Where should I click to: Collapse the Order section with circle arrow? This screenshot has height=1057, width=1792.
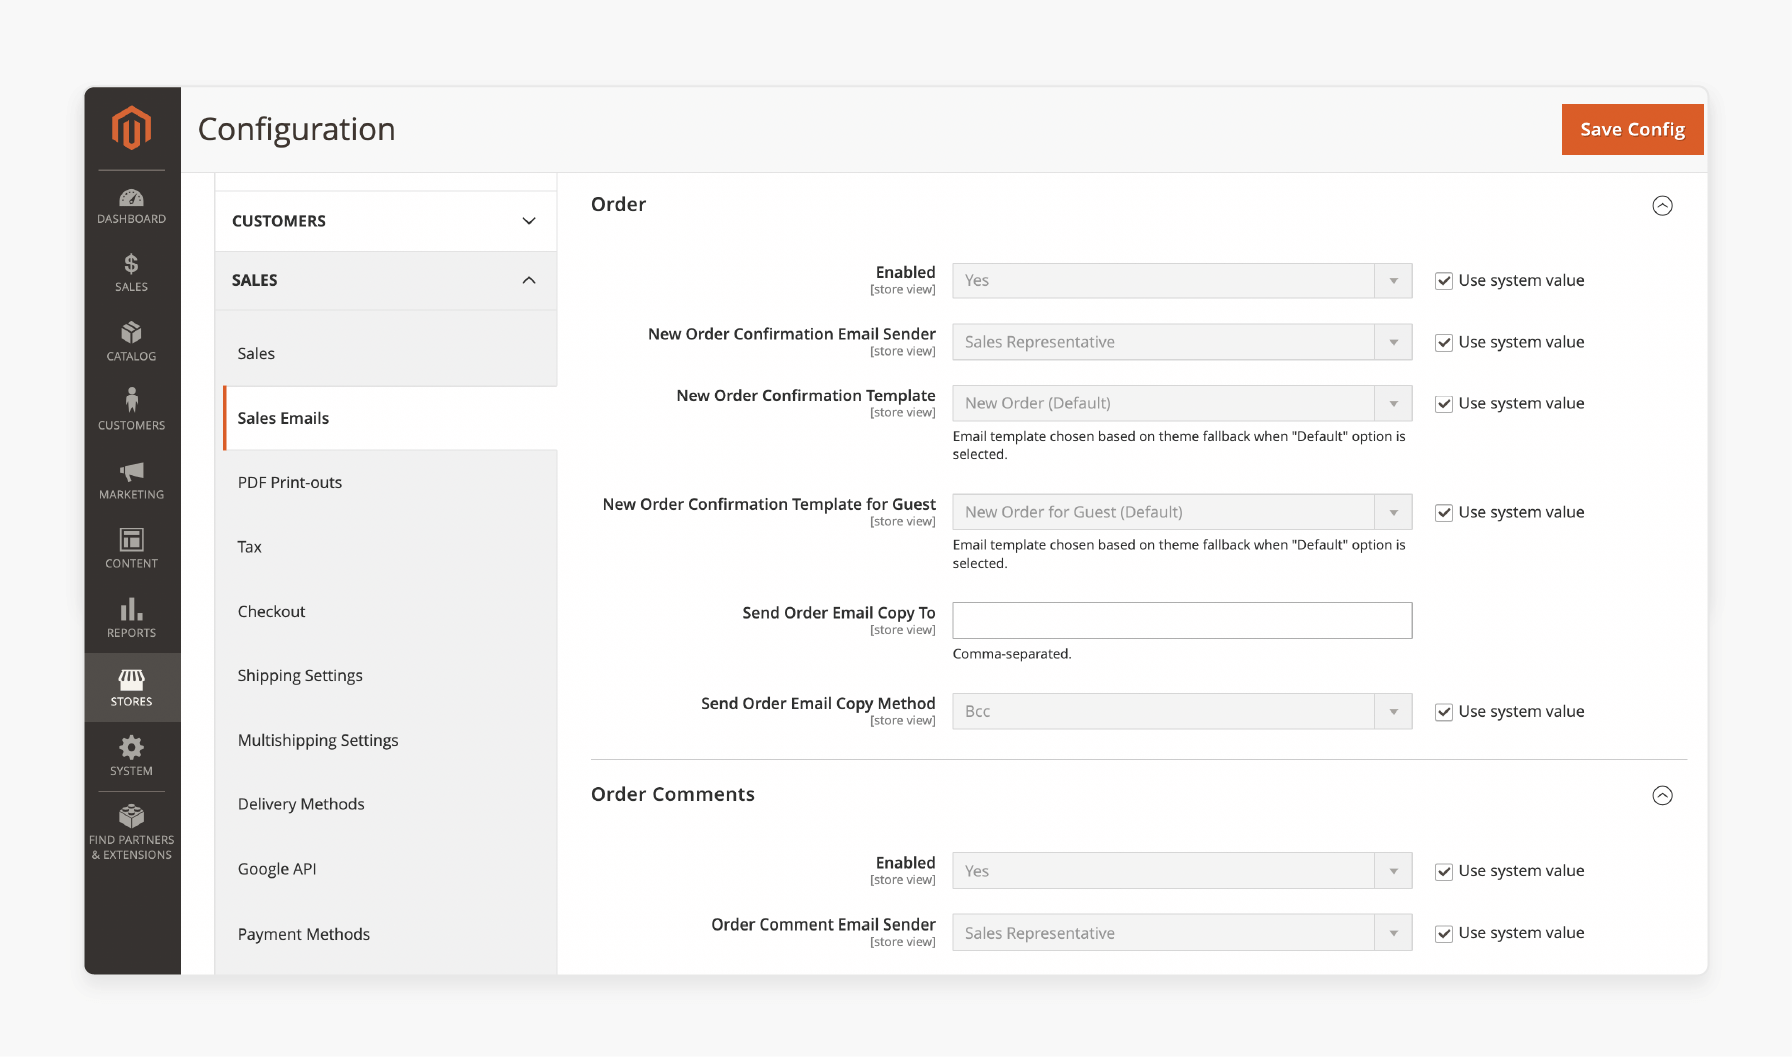(1662, 206)
